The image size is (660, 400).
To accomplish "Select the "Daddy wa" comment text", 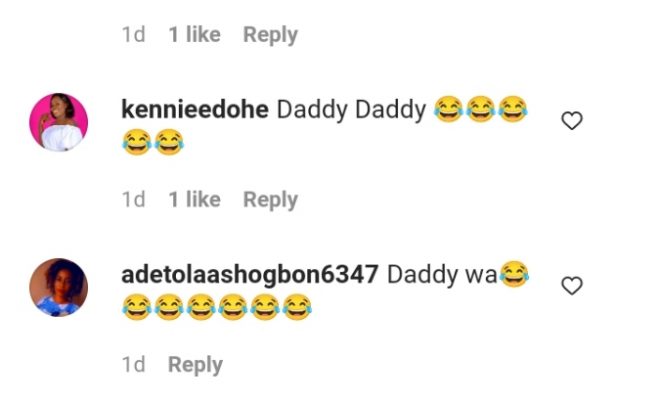I will [x=442, y=275].
